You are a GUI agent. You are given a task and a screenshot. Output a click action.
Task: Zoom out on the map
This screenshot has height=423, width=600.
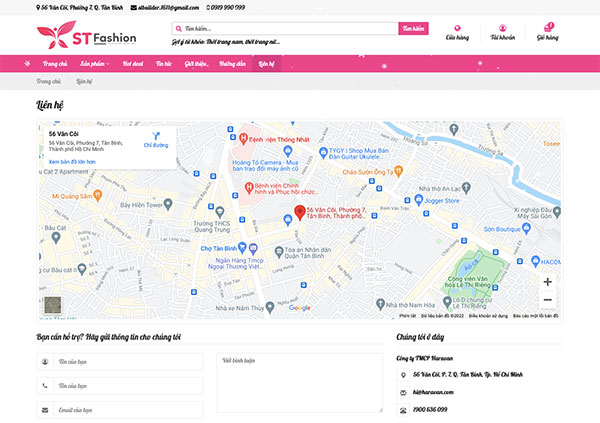click(x=548, y=299)
